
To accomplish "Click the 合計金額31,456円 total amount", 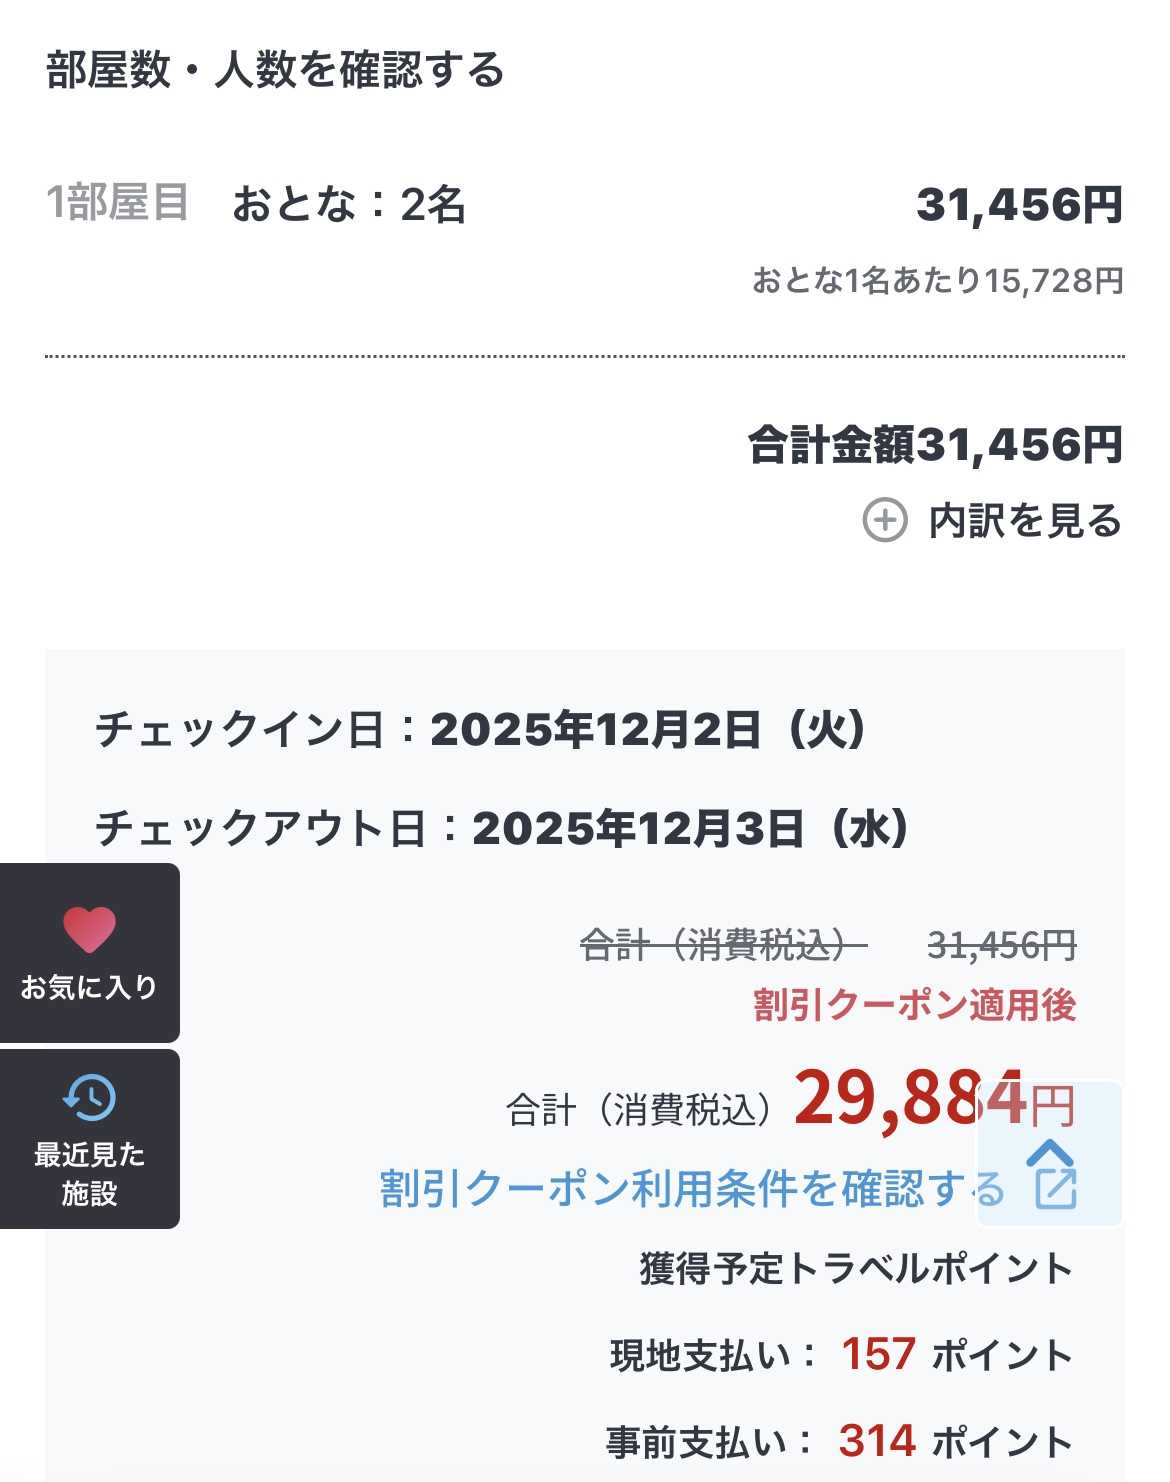I will tap(935, 445).
